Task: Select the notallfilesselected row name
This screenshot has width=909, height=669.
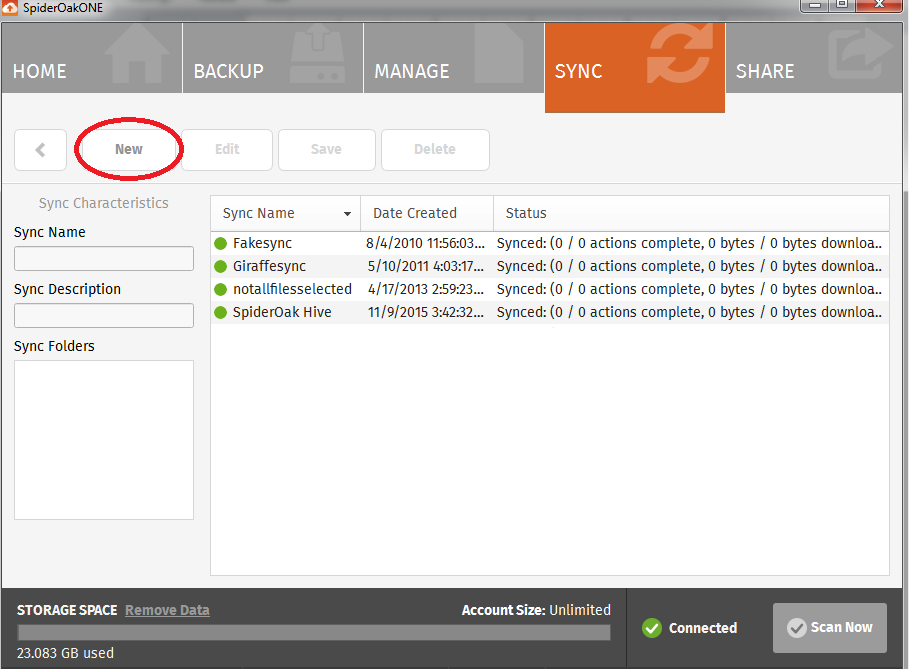Action: pyautogui.click(x=292, y=289)
